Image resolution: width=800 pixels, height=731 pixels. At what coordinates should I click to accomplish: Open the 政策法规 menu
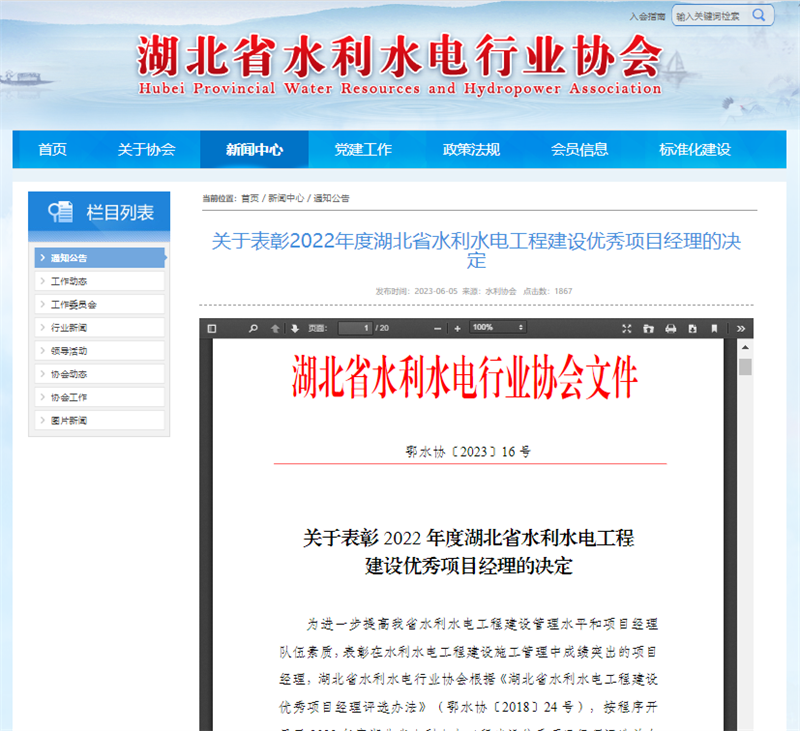(x=470, y=149)
